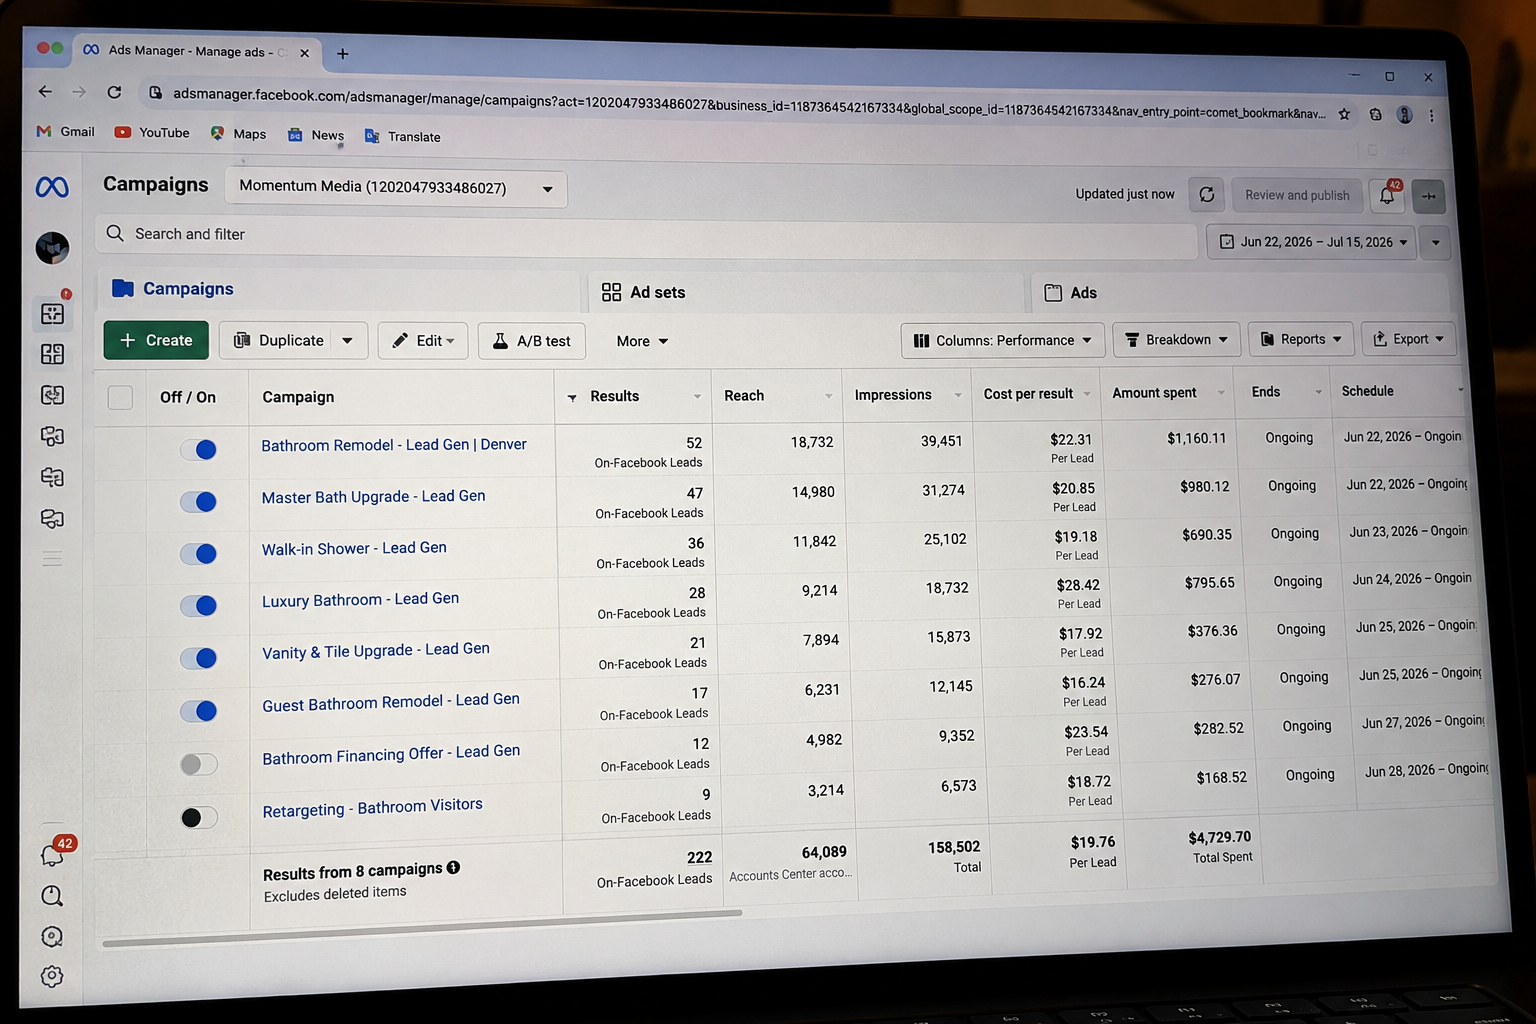1536x1024 pixels.
Task: Open the Reports dropdown
Action: tap(1302, 339)
